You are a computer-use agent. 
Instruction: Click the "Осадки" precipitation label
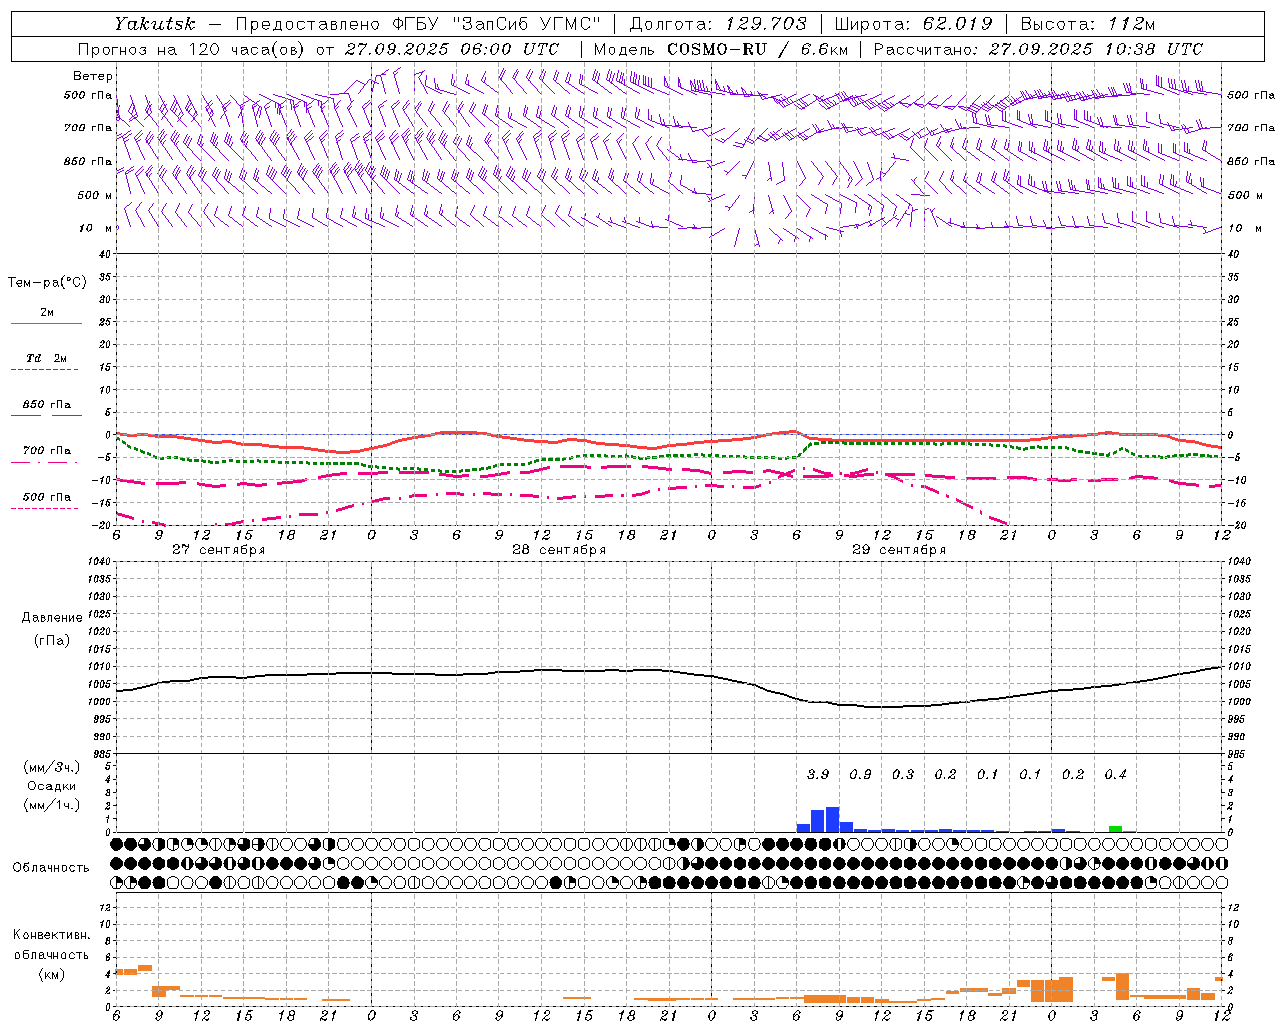(x=51, y=786)
